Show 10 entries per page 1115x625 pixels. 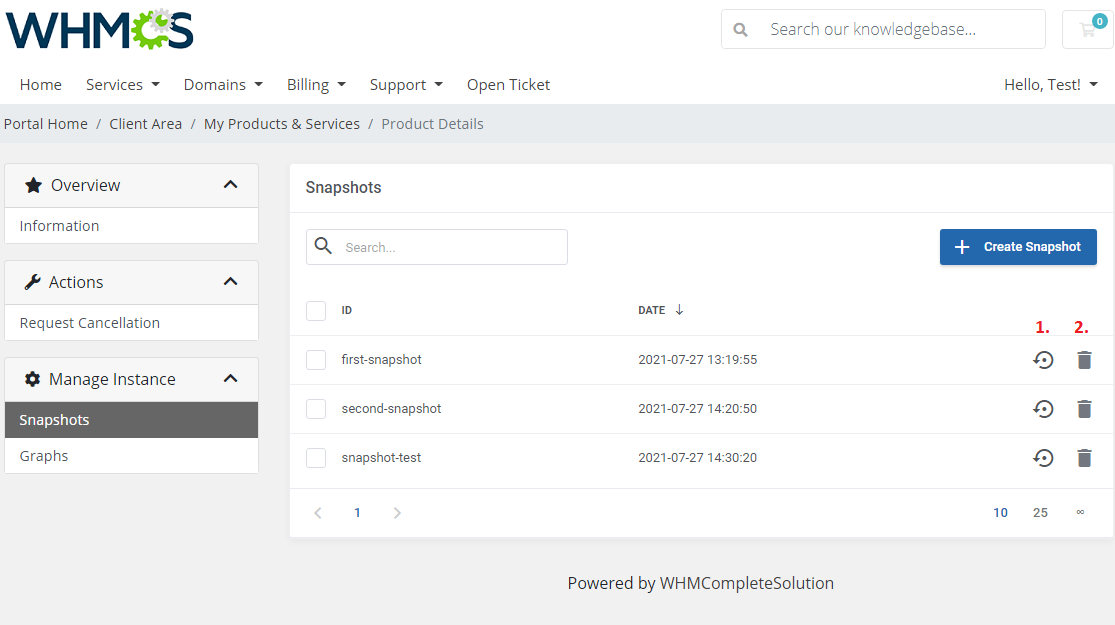pyautogui.click(x=1001, y=513)
